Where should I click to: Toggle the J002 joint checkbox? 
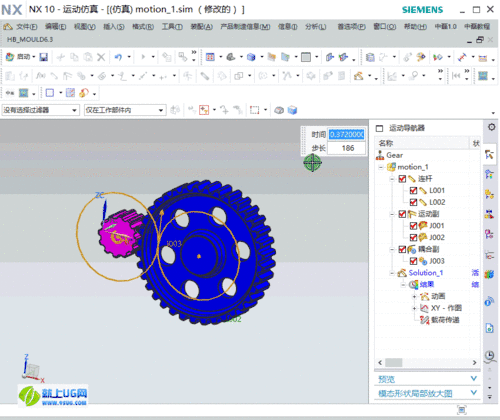pos(413,237)
